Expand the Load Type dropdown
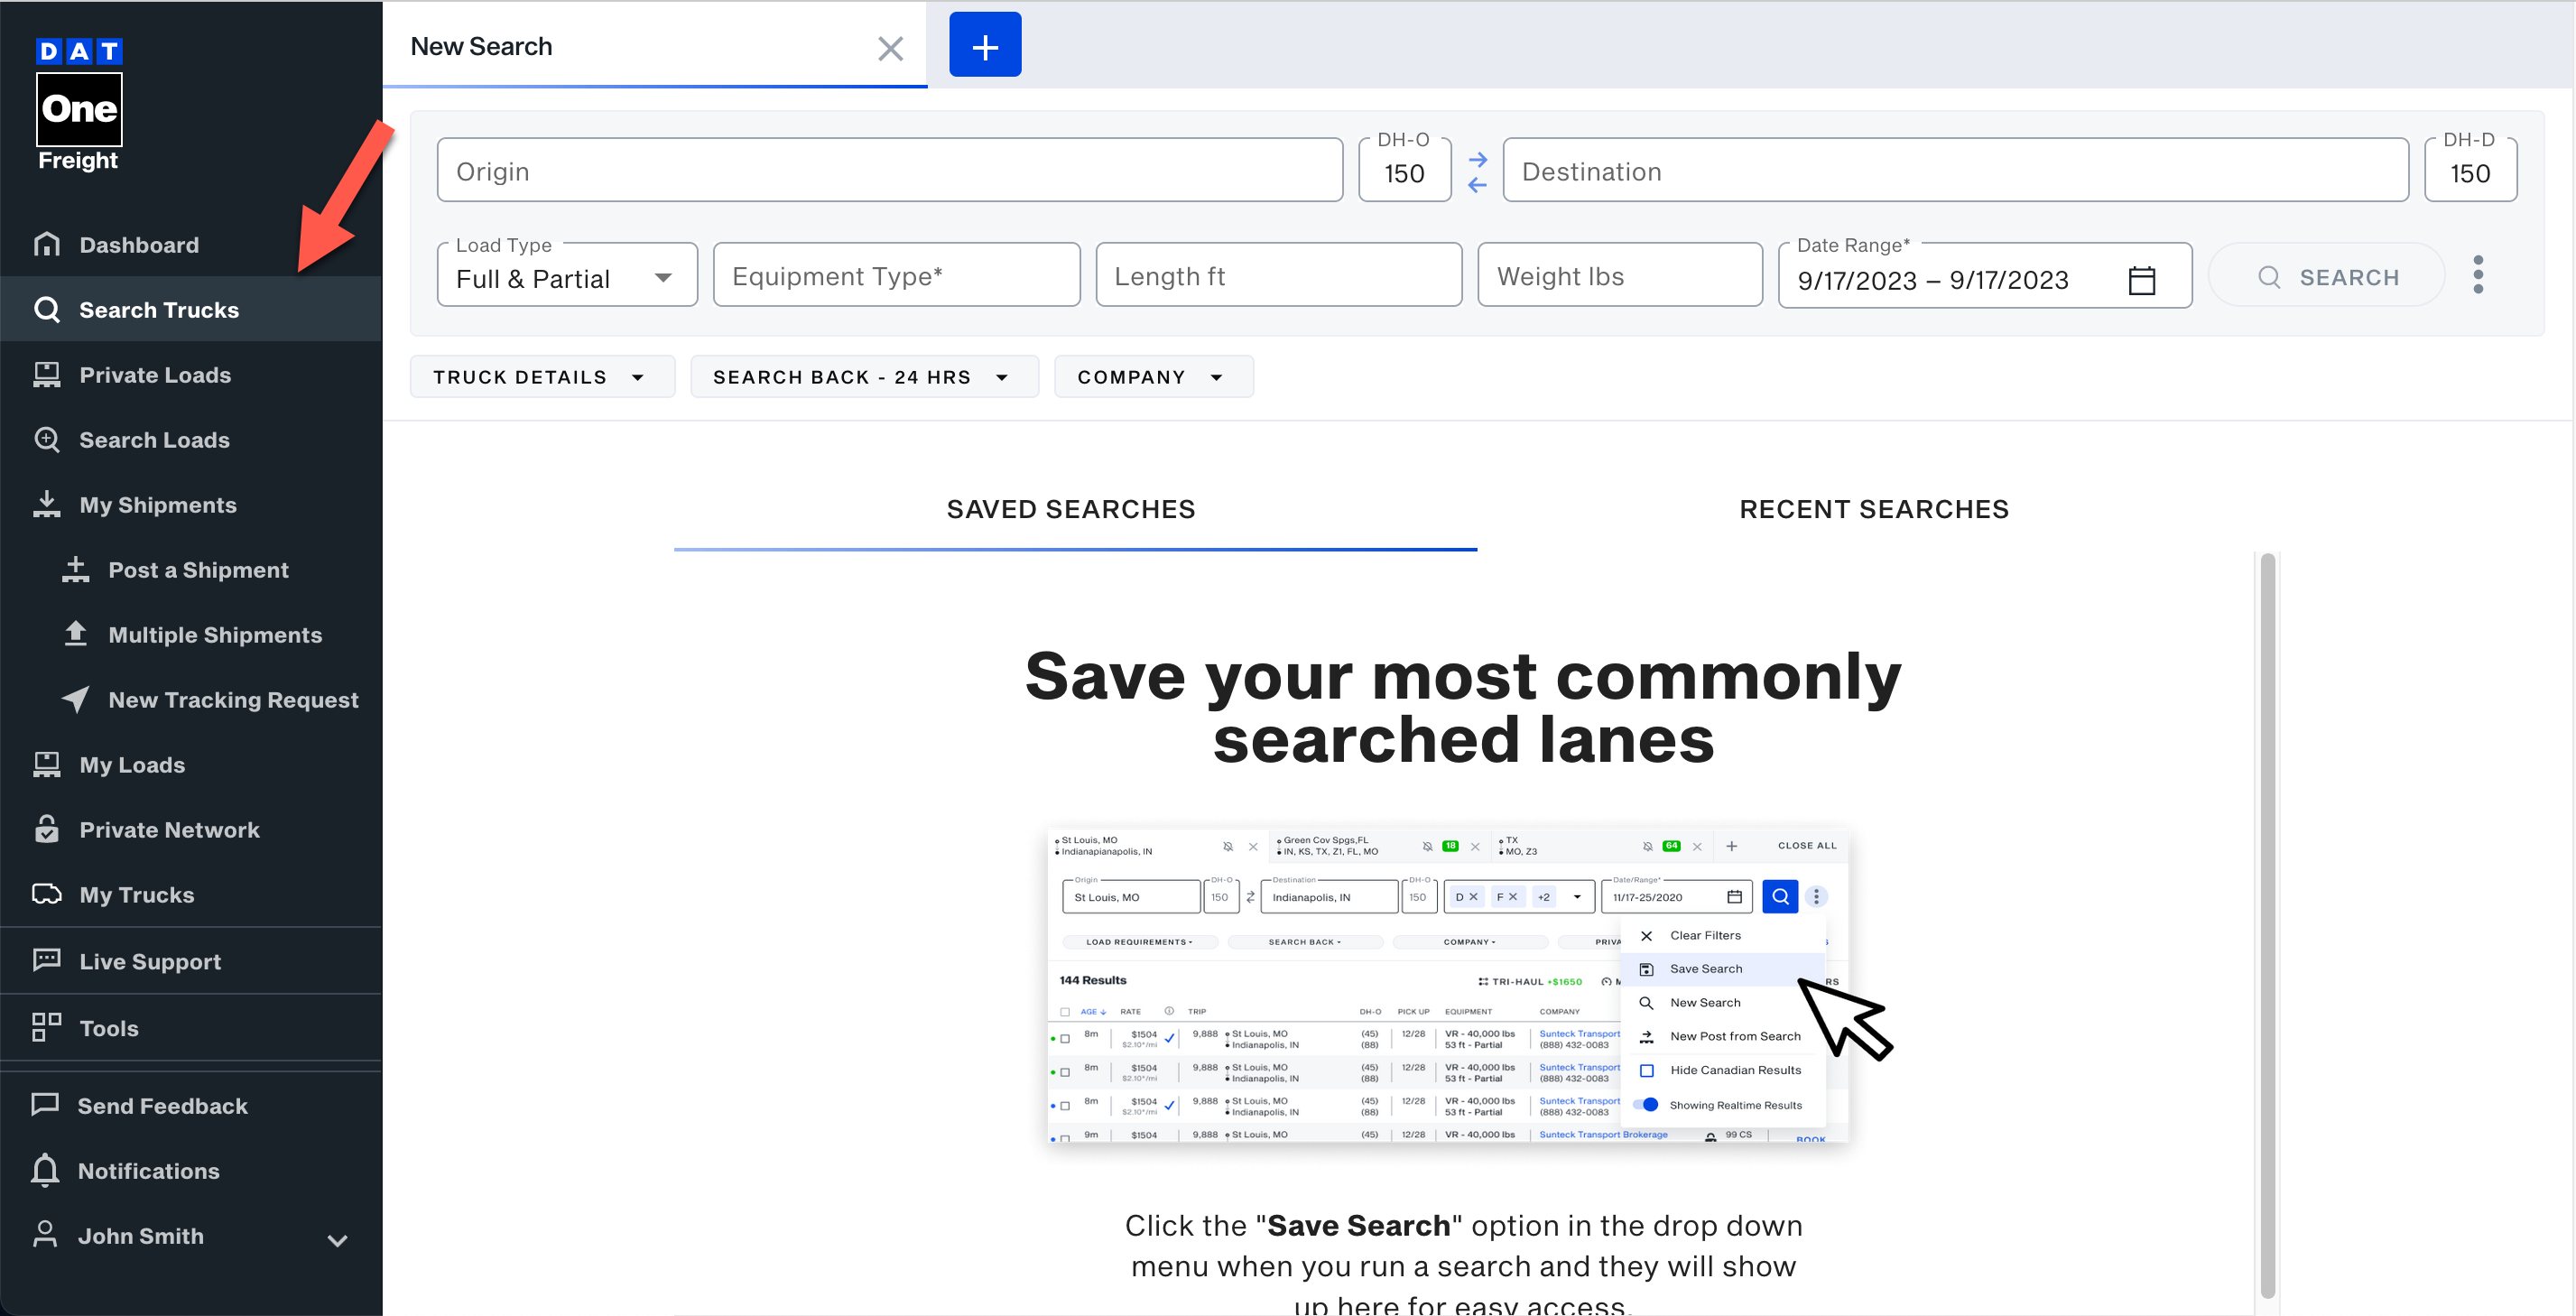 click(x=566, y=277)
